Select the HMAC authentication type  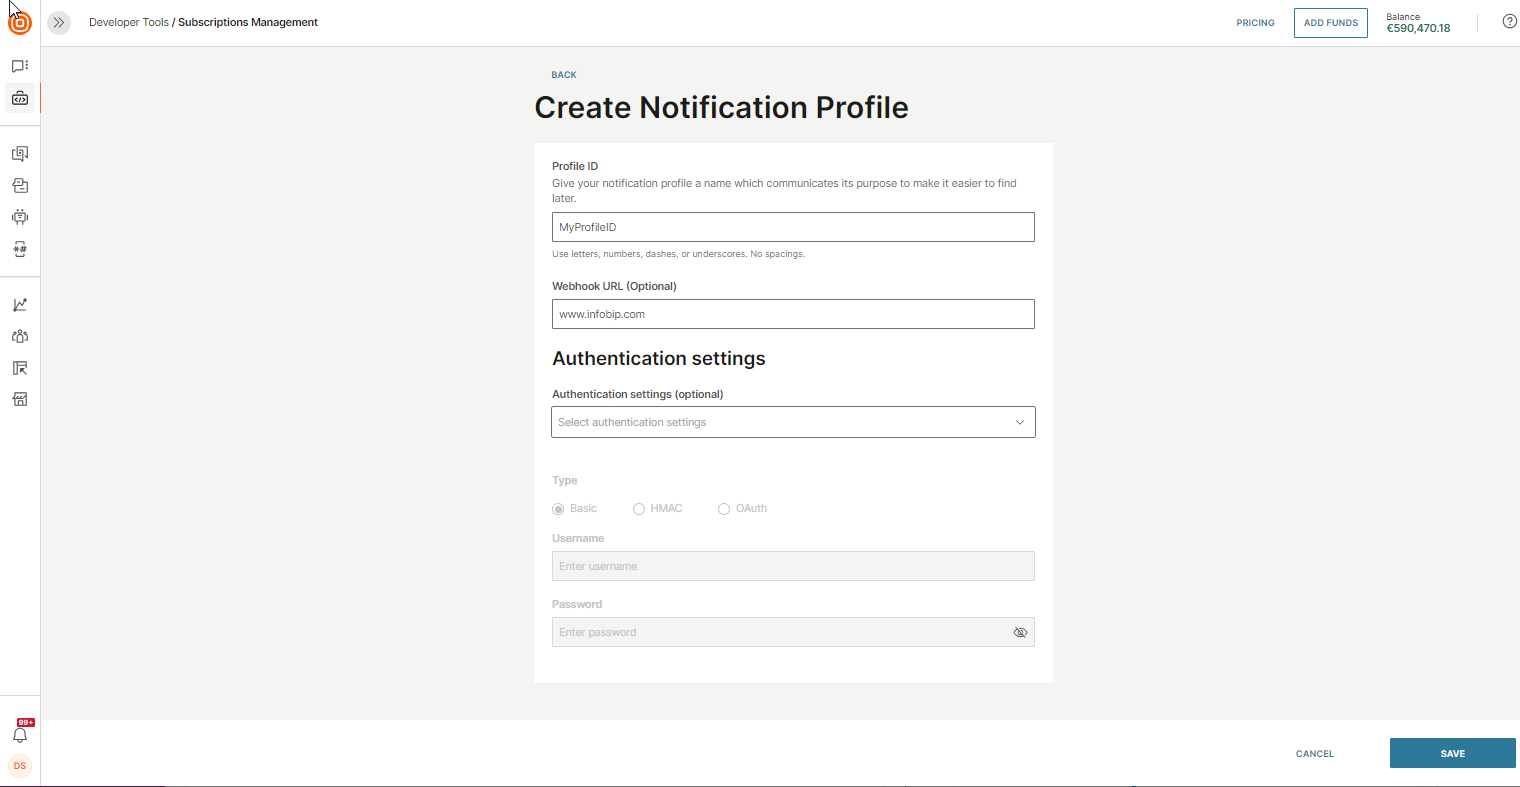[x=639, y=508]
